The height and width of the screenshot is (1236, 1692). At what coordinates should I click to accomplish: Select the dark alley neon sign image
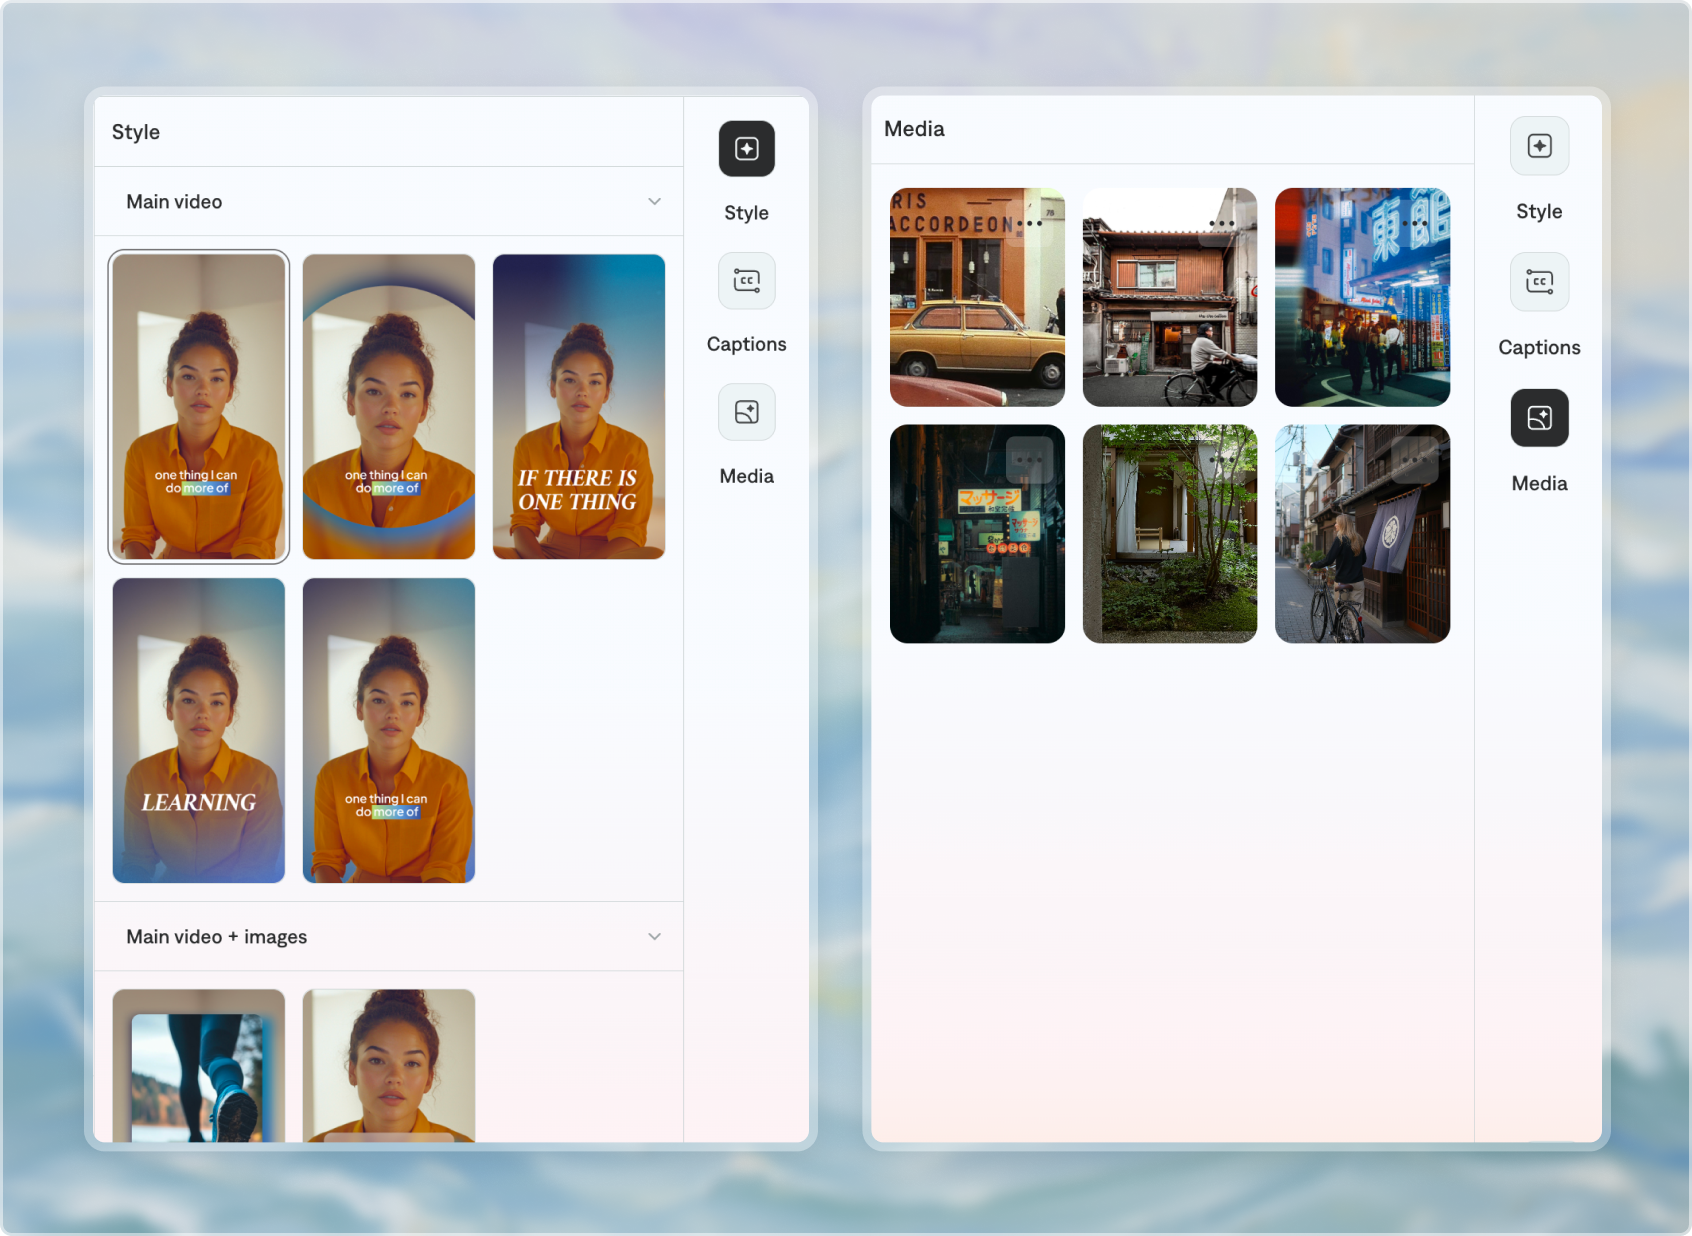(977, 534)
